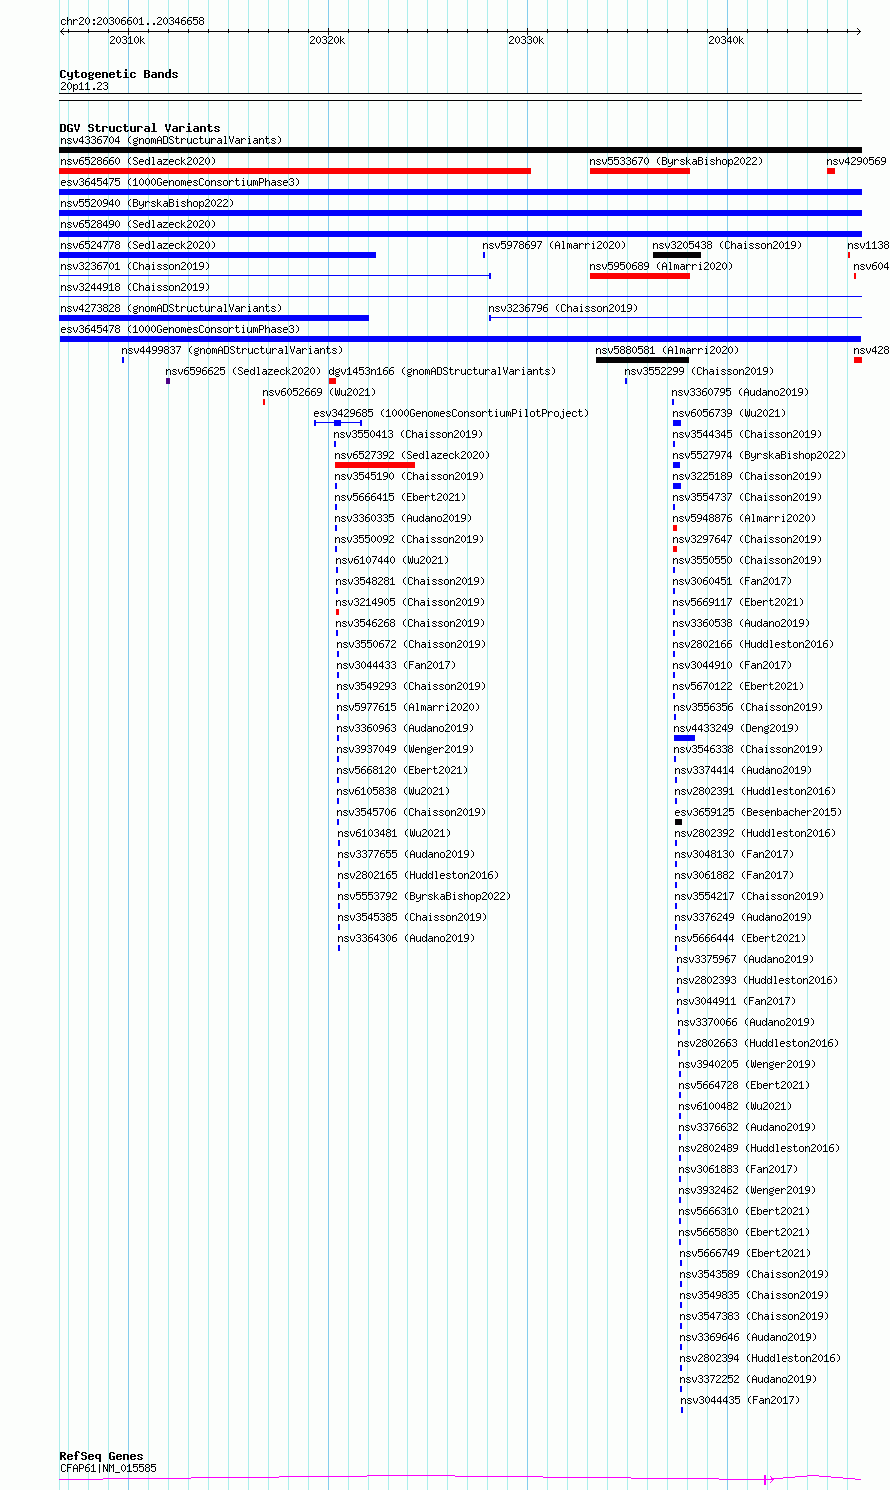This screenshot has height=1490, width=890.
Task: Open the nsv5527974 ByrskaBishop2022 label
Action: tap(759, 455)
